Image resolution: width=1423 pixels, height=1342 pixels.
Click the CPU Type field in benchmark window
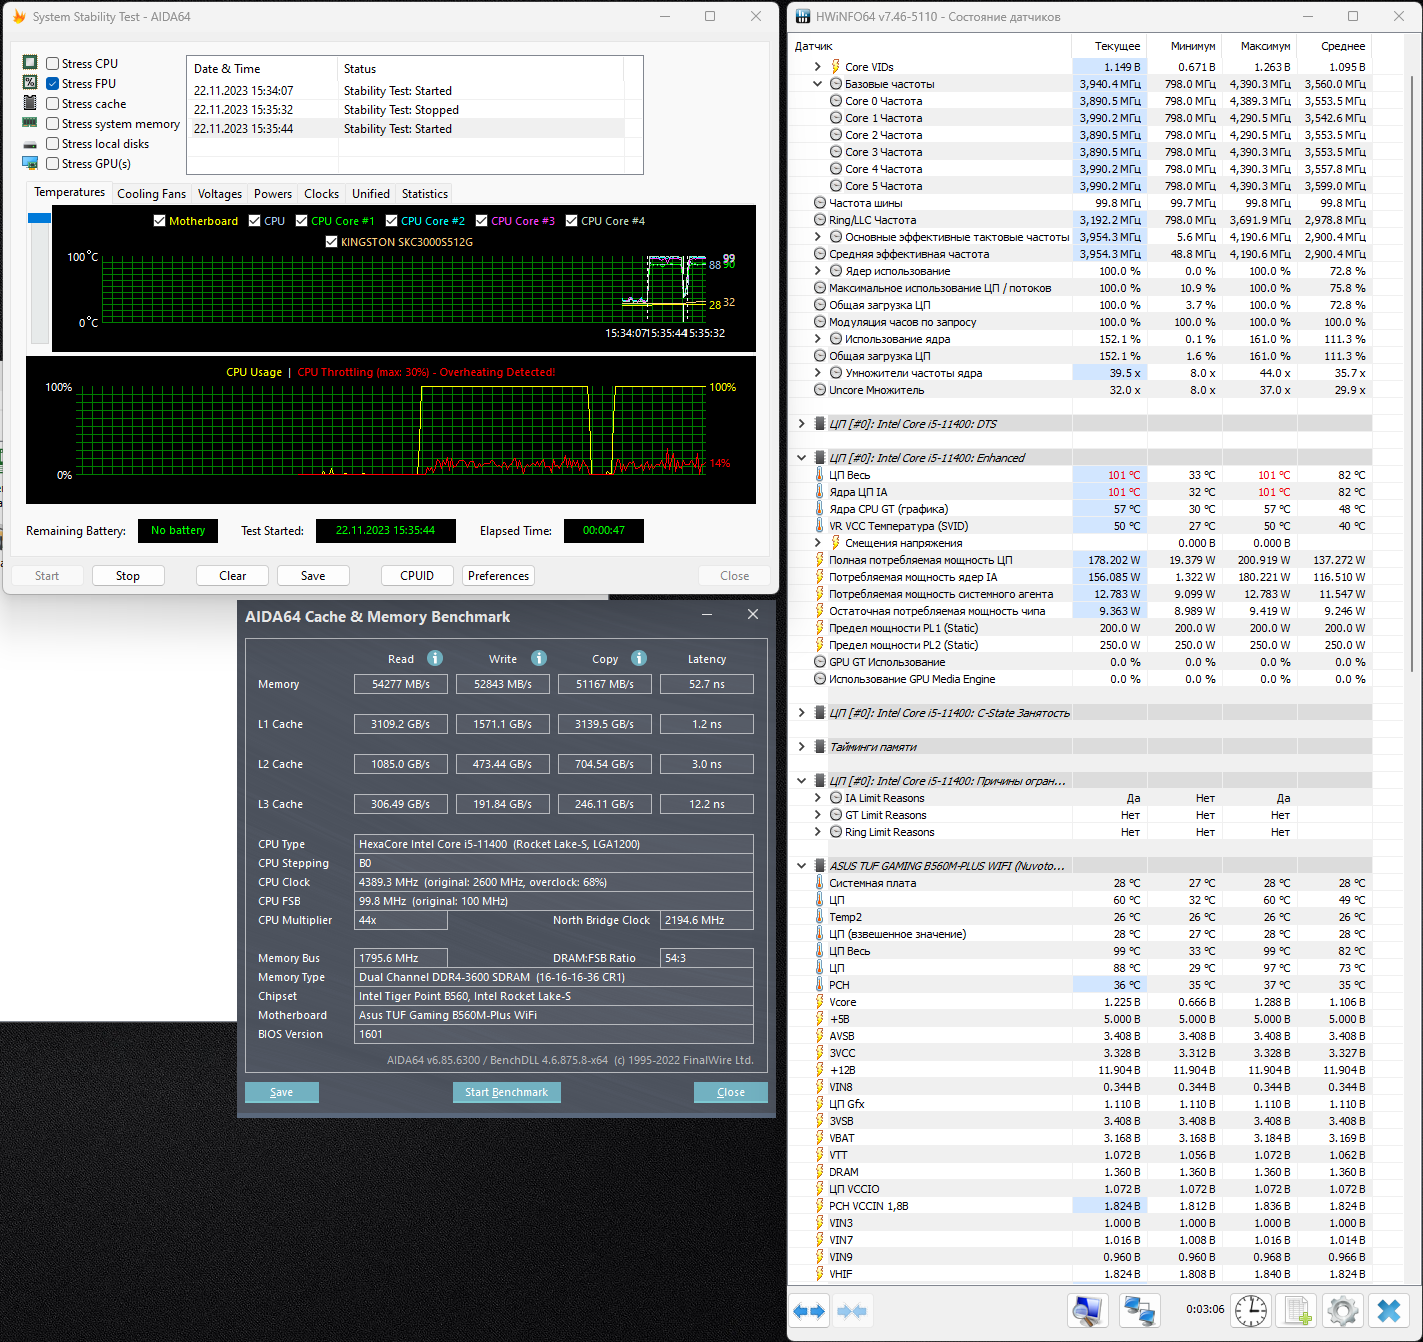[x=554, y=844]
